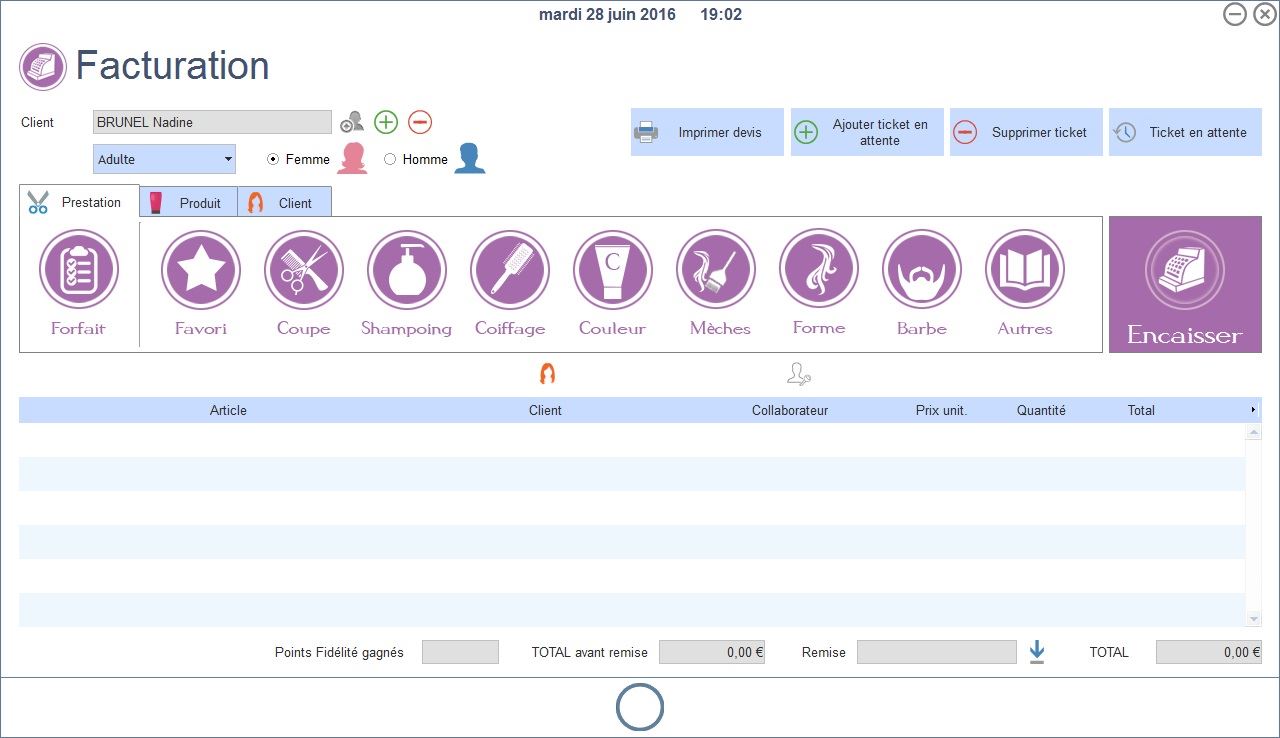Sort by the Prix unit. column header
The image size is (1280, 738).
tap(942, 410)
